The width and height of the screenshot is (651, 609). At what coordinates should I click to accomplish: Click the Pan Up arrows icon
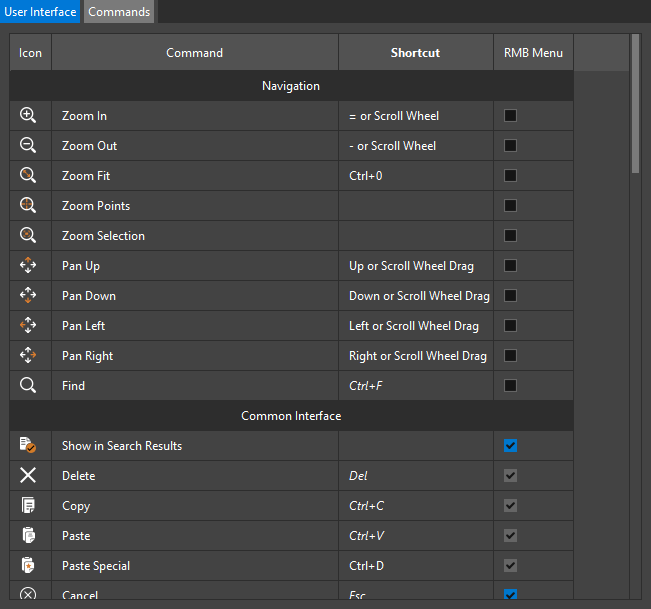[28, 265]
